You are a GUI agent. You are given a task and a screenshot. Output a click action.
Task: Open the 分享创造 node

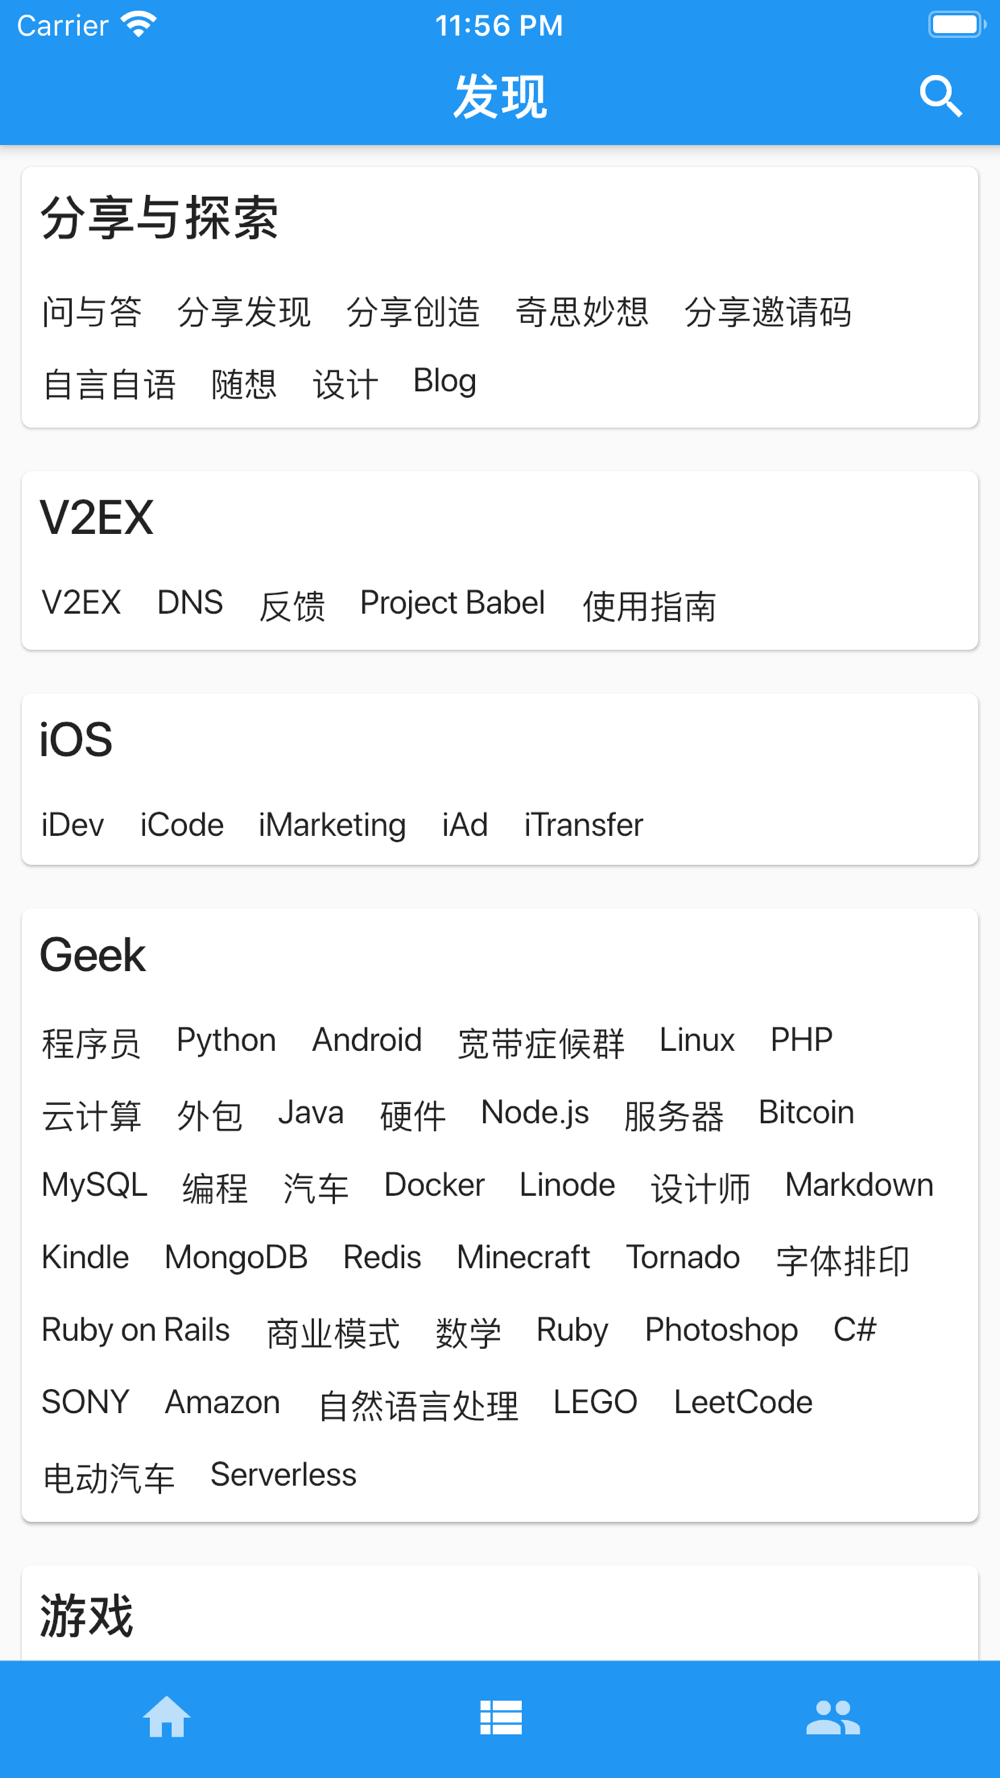413,312
